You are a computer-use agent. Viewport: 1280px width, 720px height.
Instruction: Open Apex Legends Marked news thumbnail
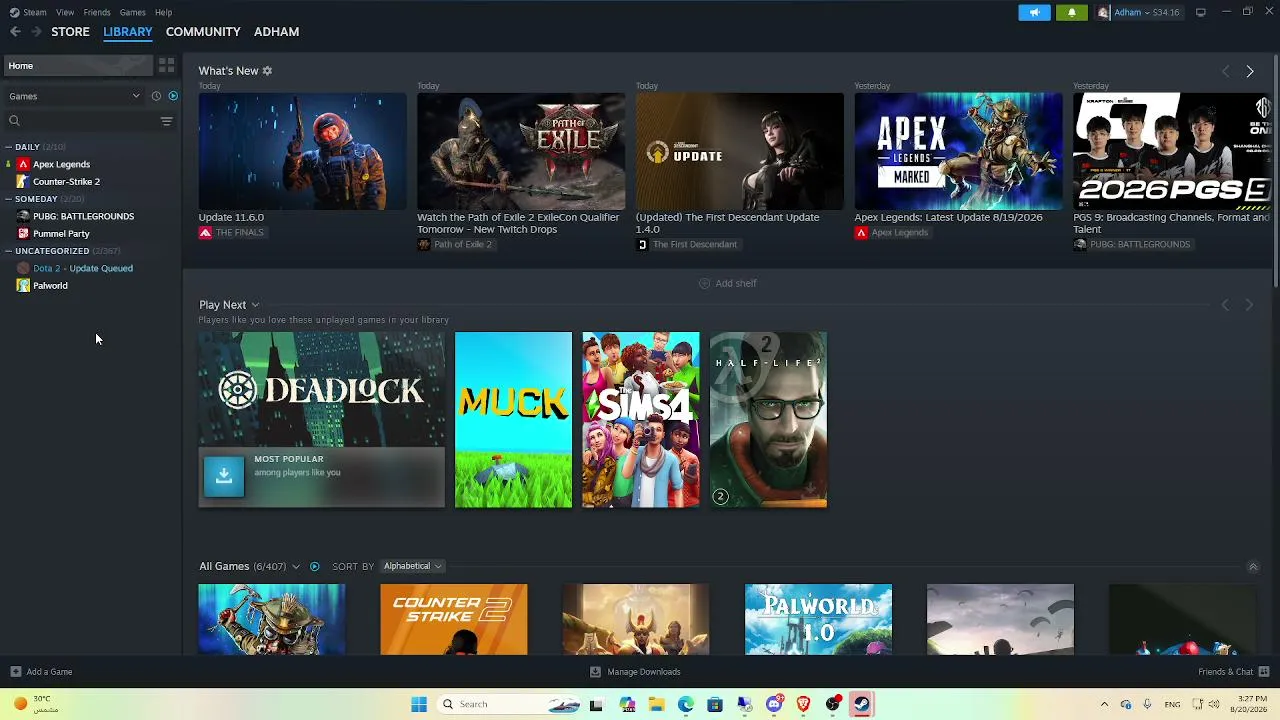click(x=958, y=151)
